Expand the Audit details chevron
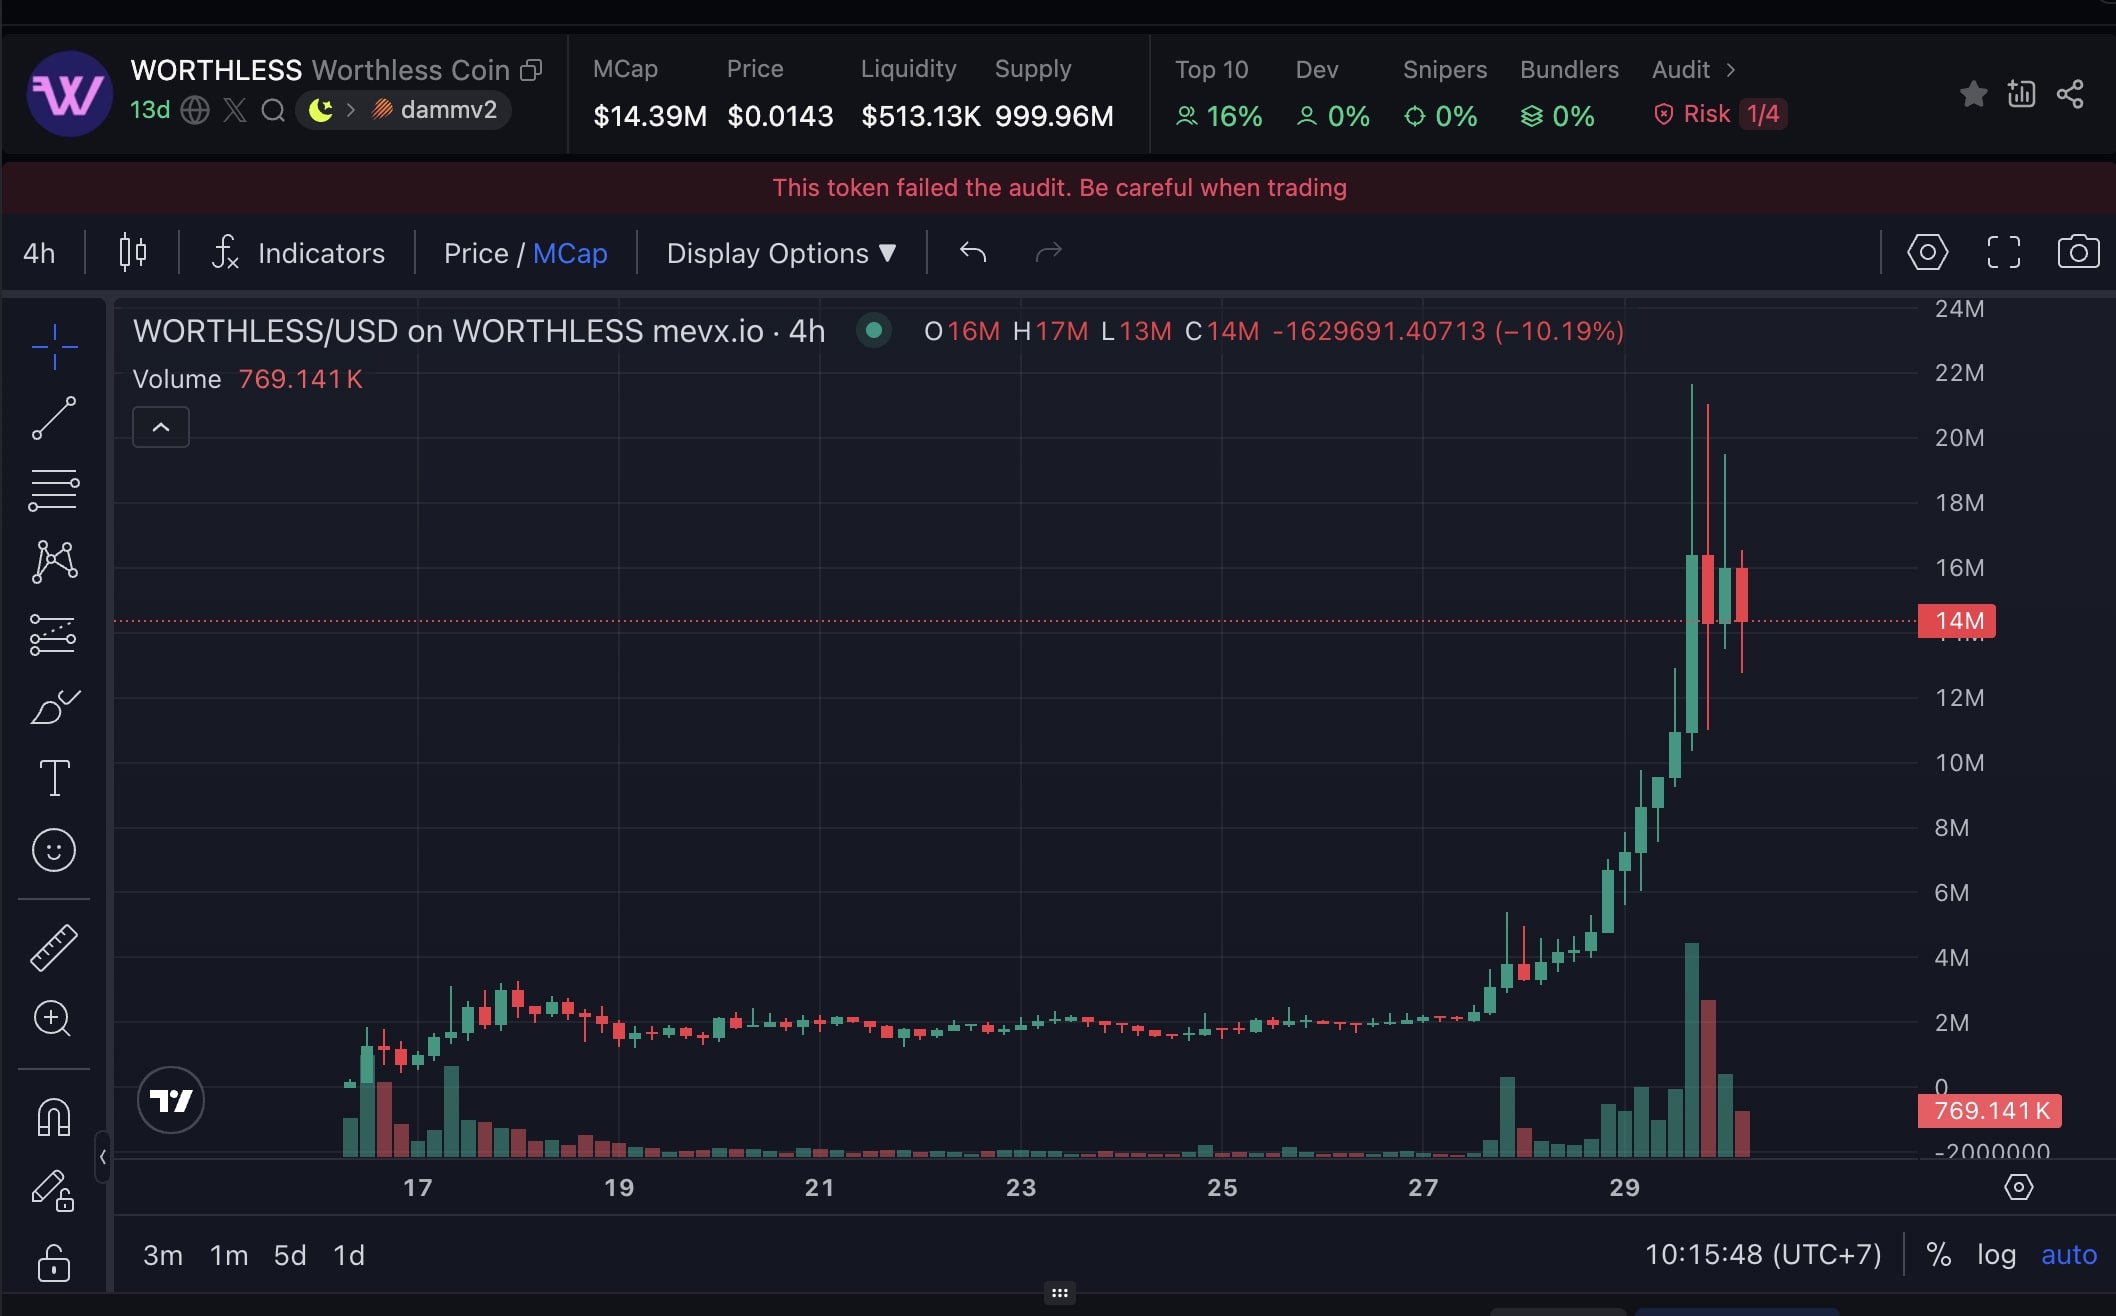Viewport: 2116px width, 1316px height. (1730, 70)
